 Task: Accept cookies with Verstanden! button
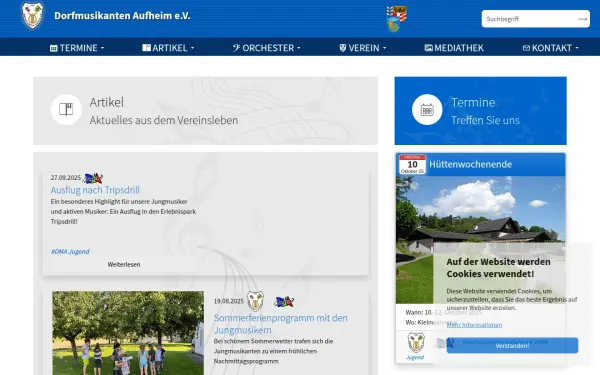512,346
